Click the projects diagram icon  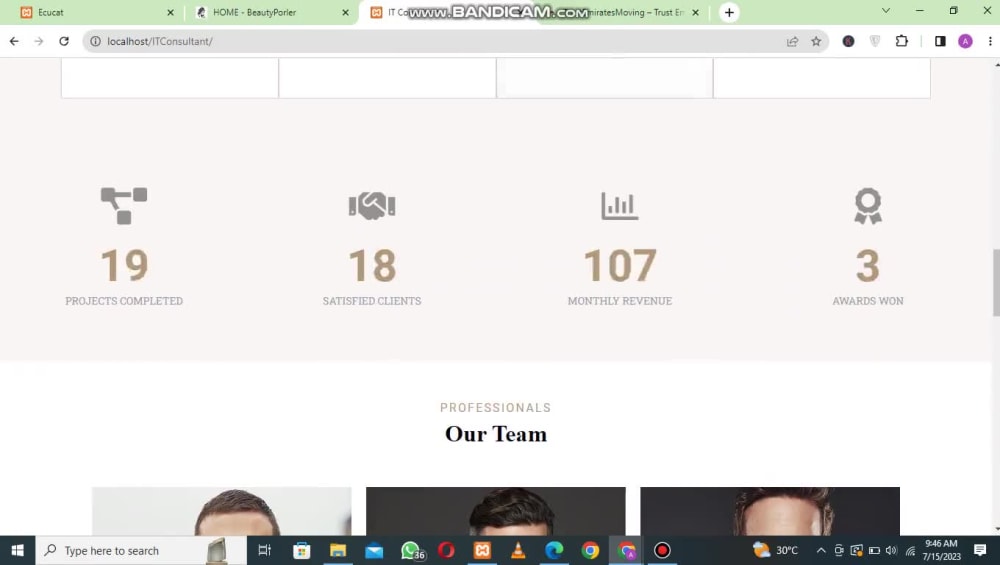124,206
